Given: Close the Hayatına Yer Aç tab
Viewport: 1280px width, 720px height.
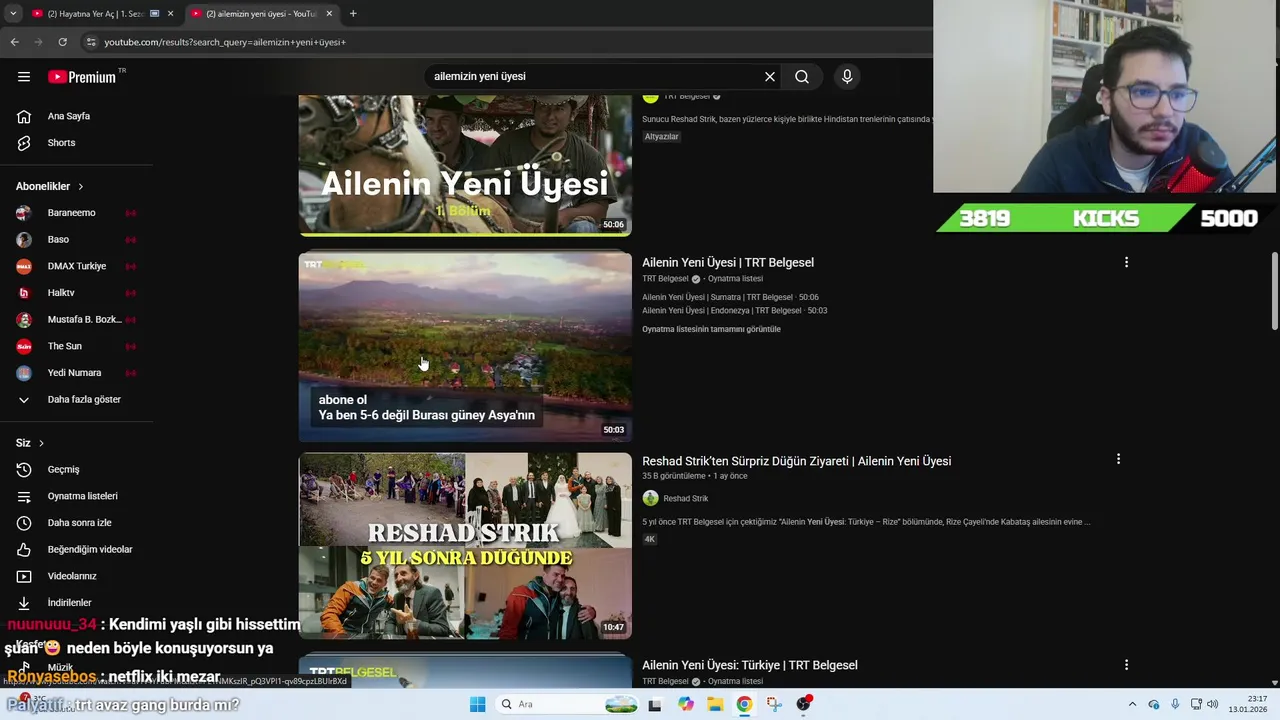Looking at the screenshot, I should (x=170, y=14).
